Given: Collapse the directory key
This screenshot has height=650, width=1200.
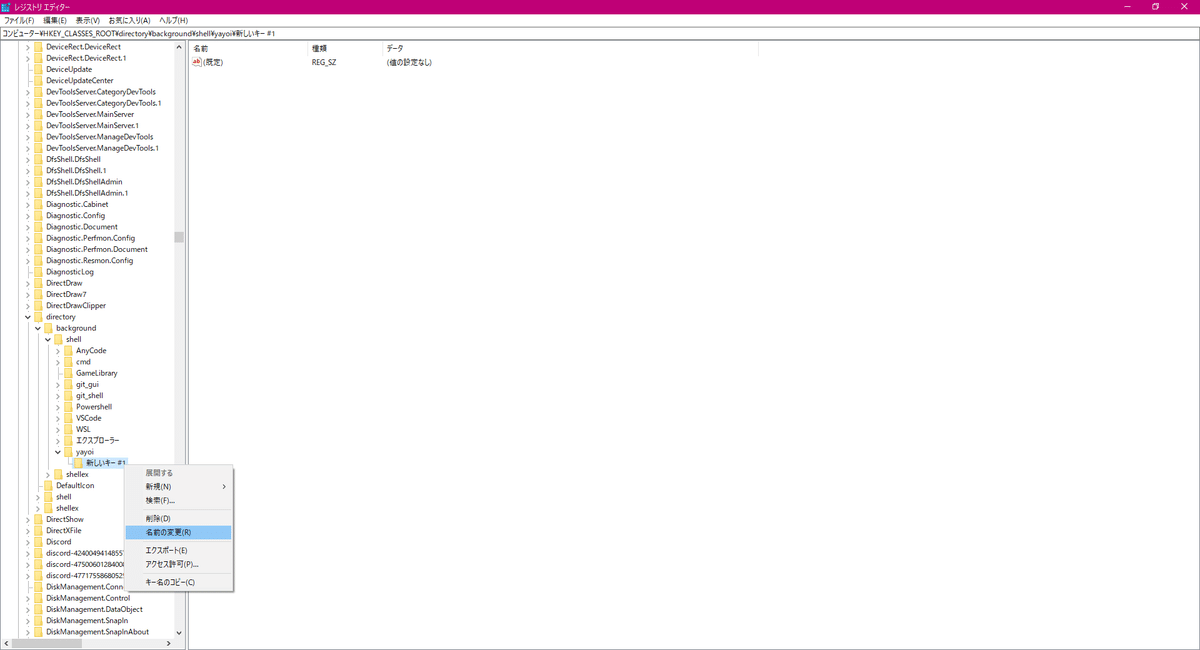Looking at the screenshot, I should pyautogui.click(x=27, y=317).
